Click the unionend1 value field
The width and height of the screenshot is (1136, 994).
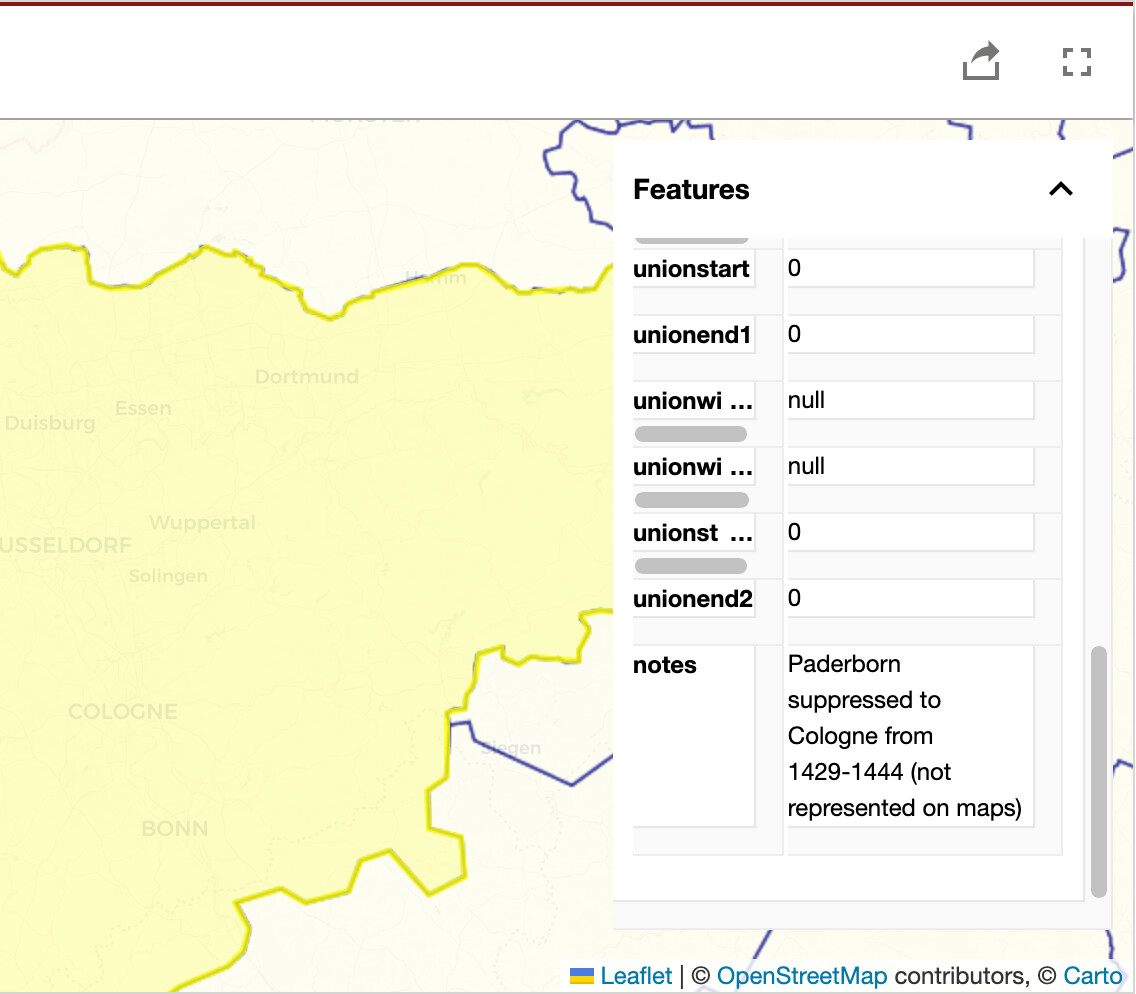tap(909, 335)
